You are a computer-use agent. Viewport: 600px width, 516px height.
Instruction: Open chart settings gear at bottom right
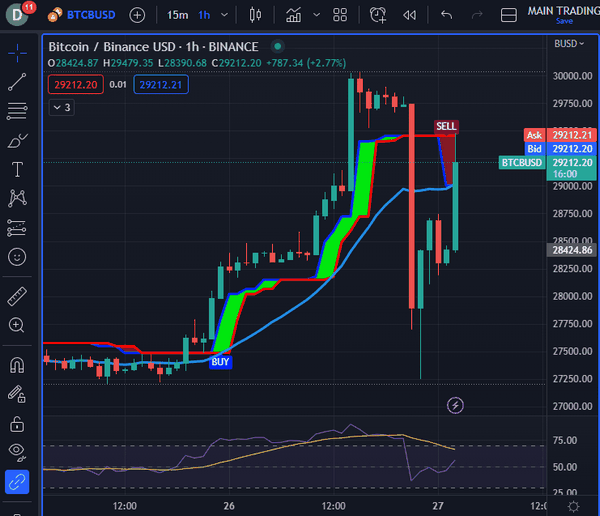[x=573, y=507]
